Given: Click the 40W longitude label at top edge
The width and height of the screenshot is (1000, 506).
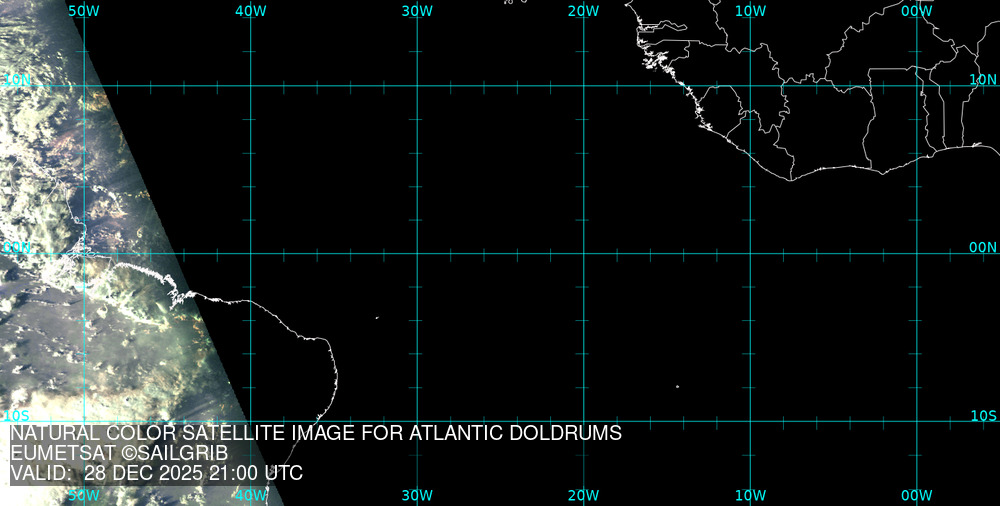Looking at the screenshot, I should [x=250, y=10].
